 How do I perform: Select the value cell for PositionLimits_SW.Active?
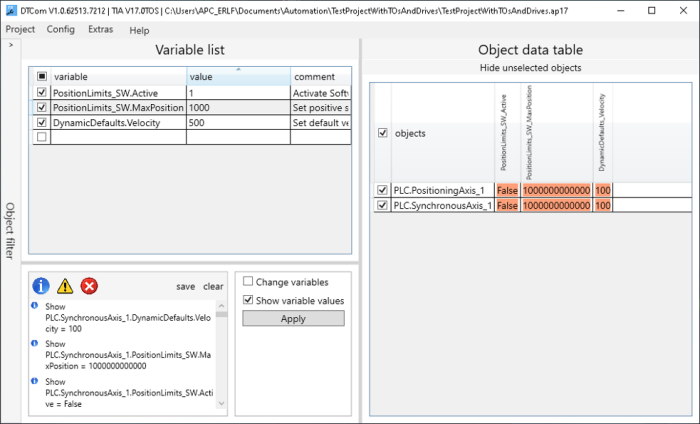[x=238, y=93]
